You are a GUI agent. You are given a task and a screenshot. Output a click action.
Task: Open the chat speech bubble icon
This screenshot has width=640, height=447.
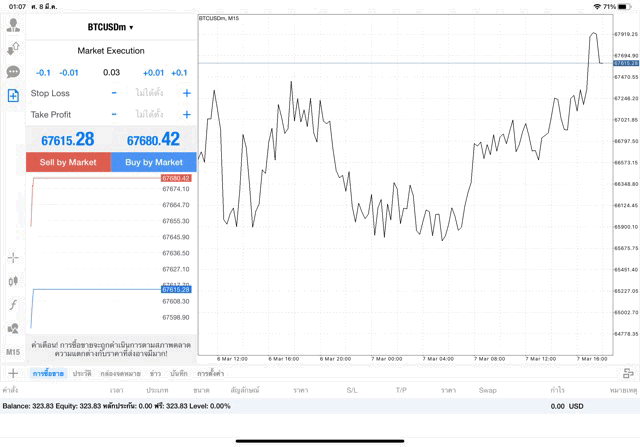[13, 72]
